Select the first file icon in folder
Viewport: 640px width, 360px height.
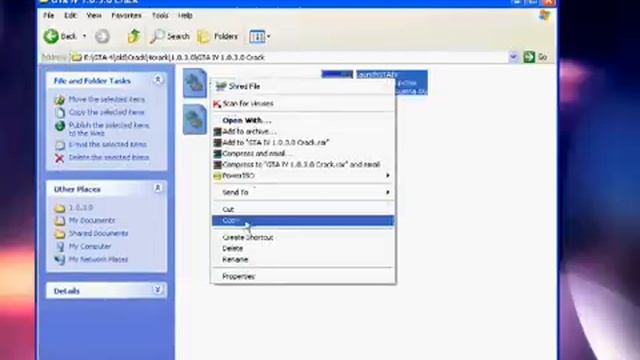(195, 83)
